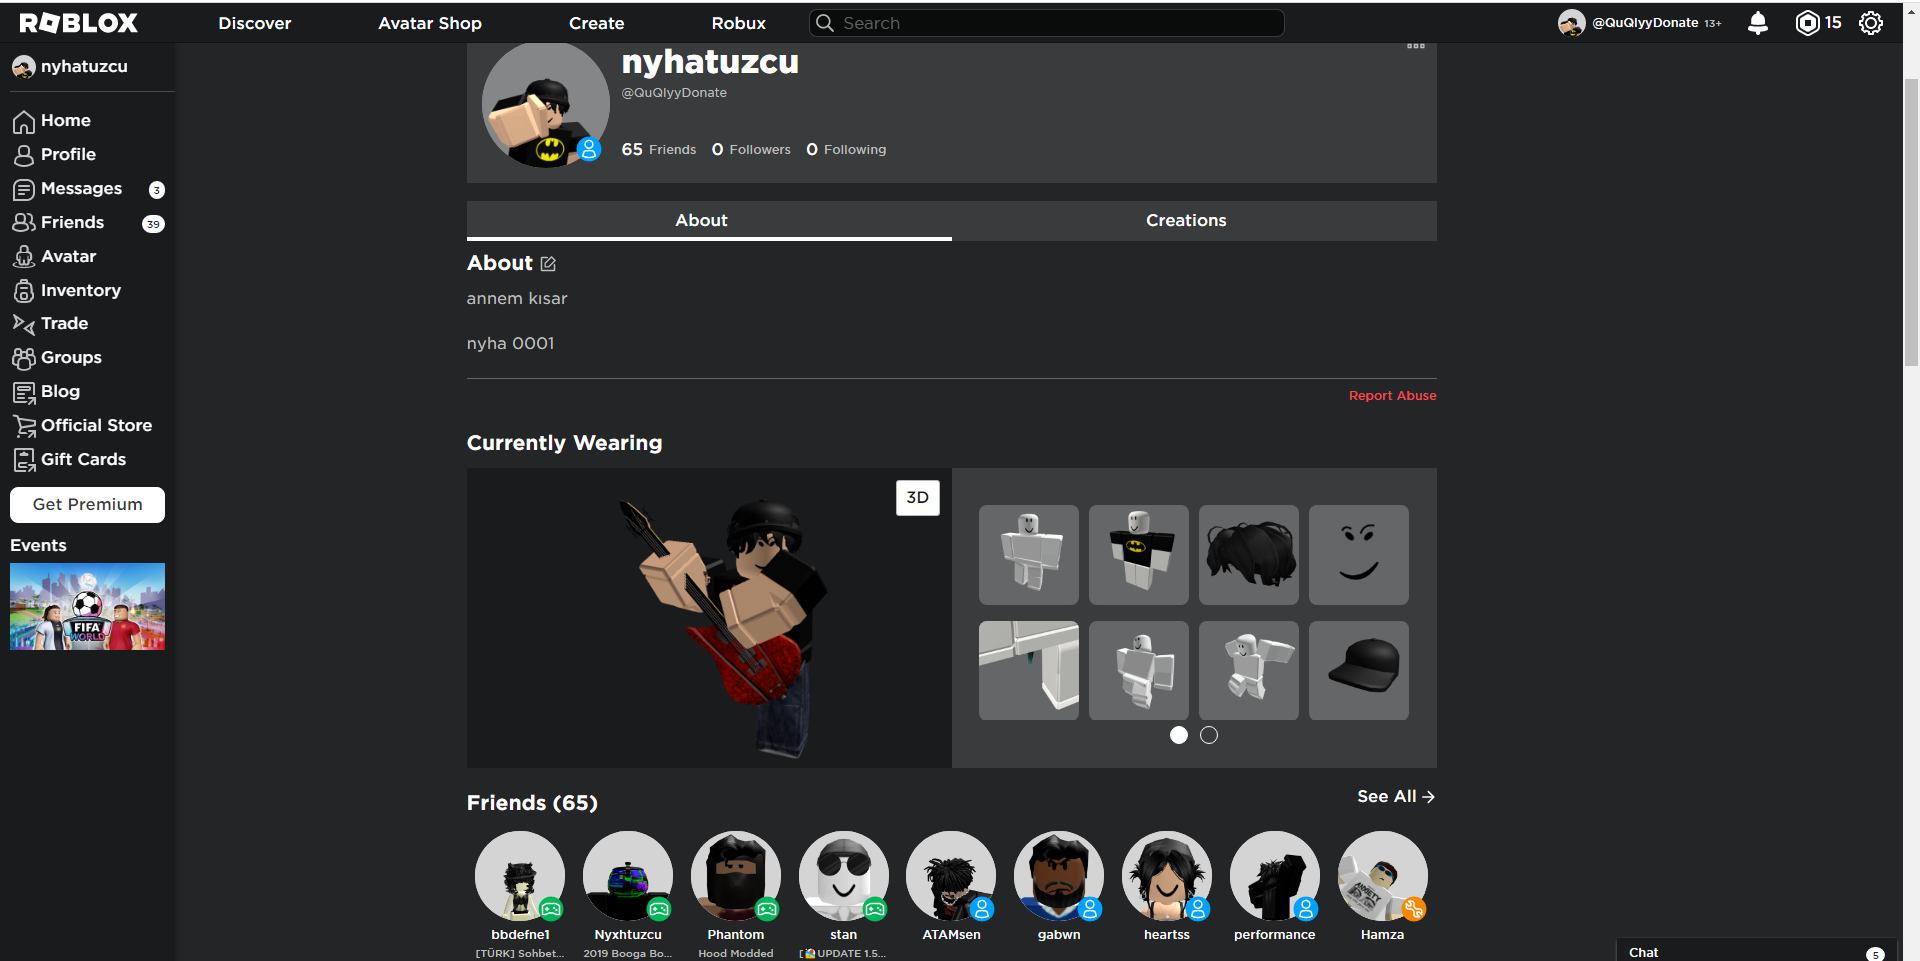Edit the About description pencil icon
Screen dimensions: 1920x961
click(548, 264)
